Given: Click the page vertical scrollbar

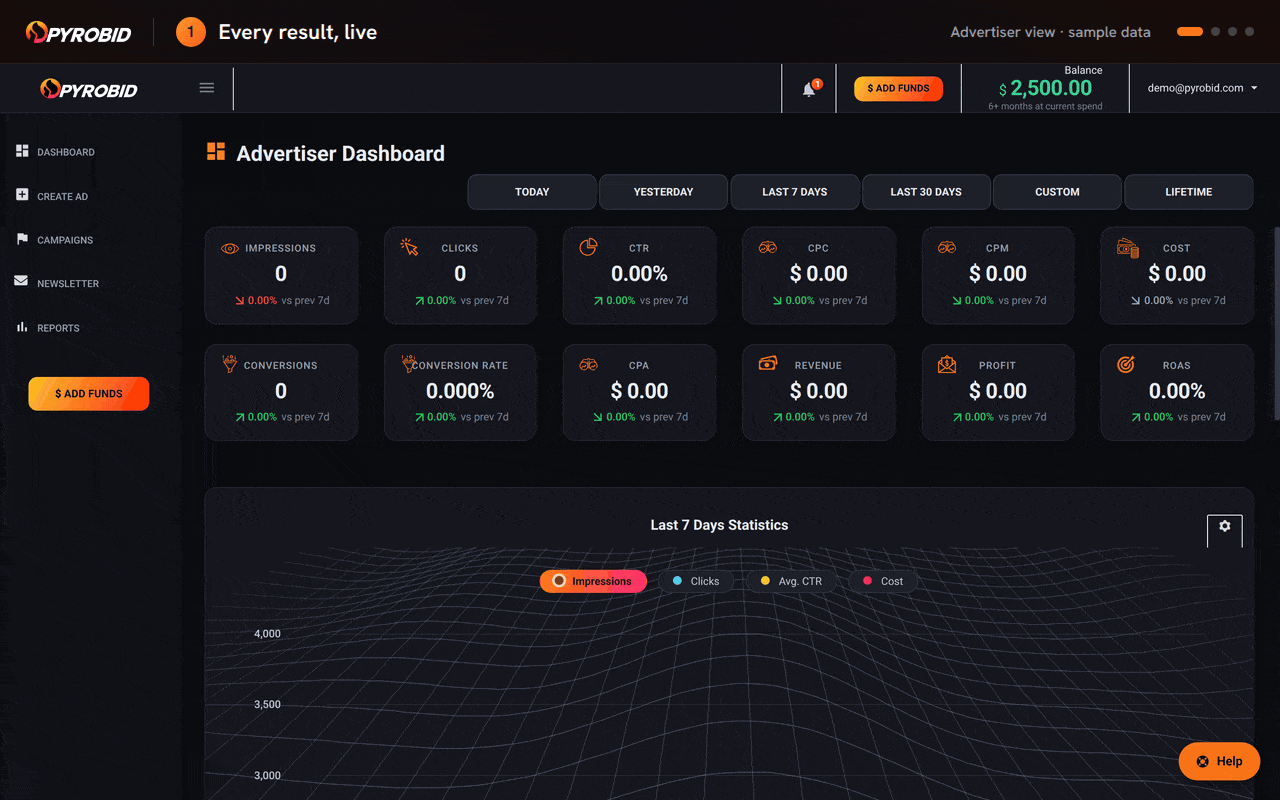Looking at the screenshot, I should 1276,323.
